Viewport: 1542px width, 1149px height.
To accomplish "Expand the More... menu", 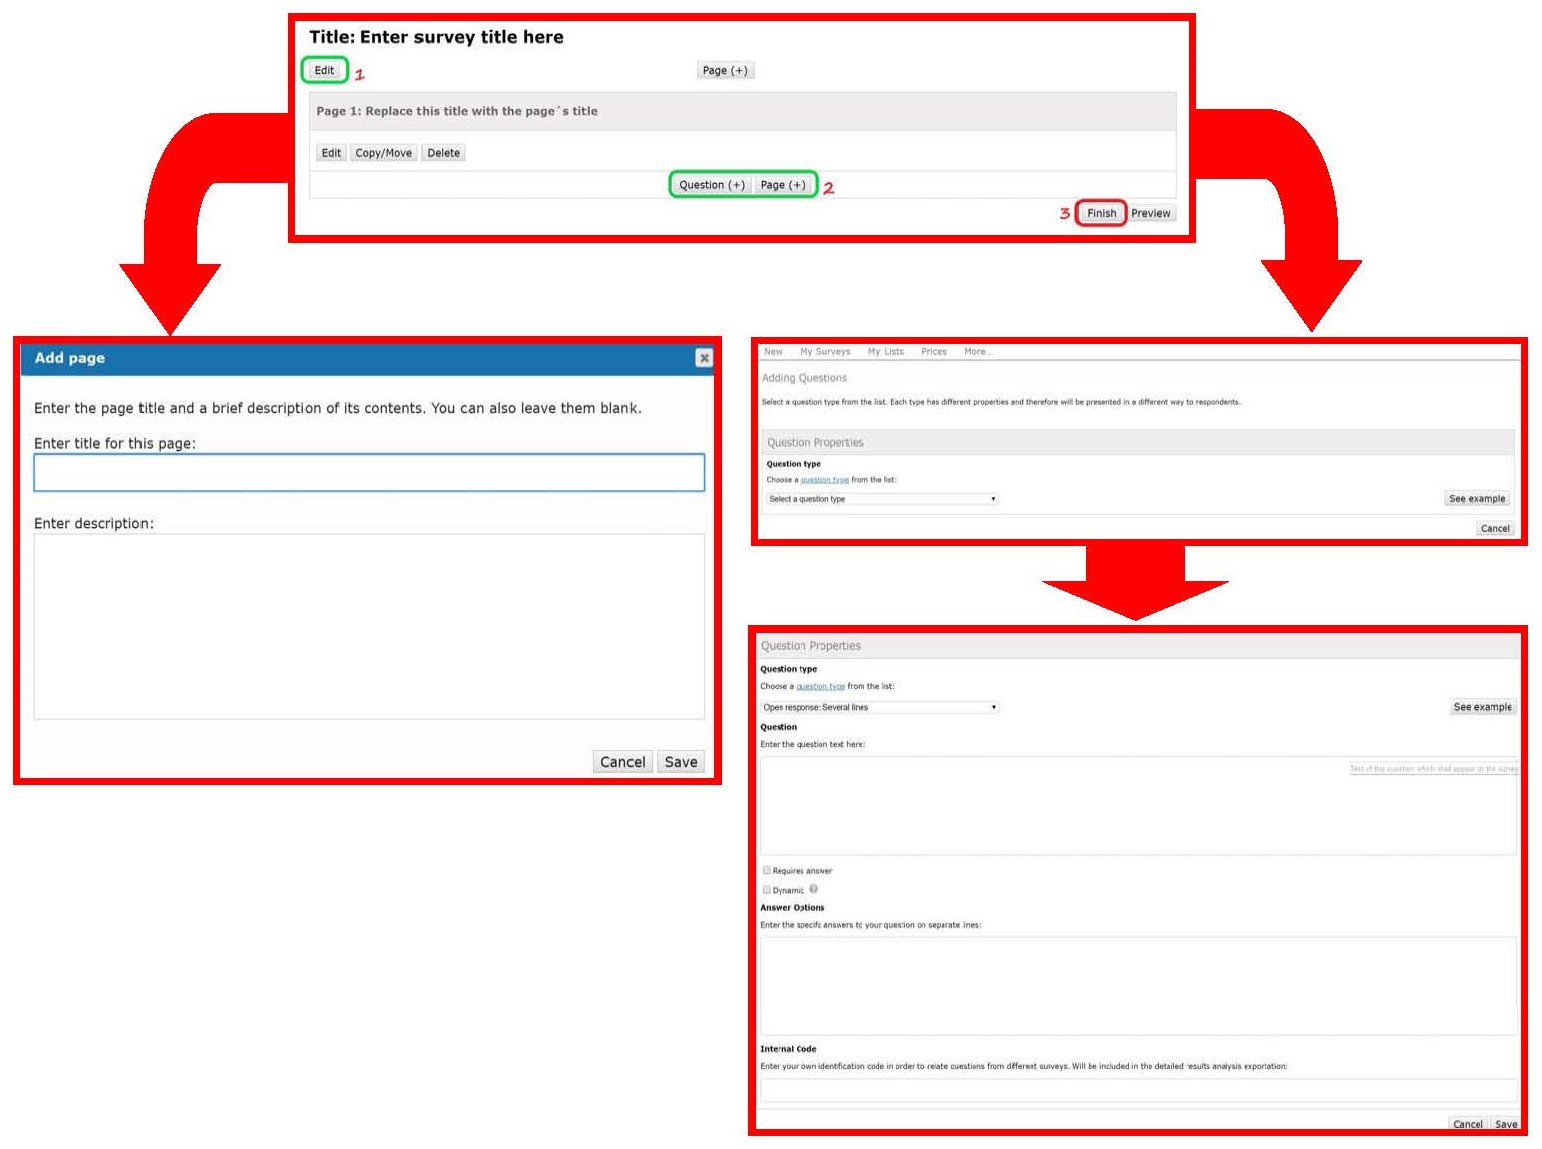I will (978, 352).
